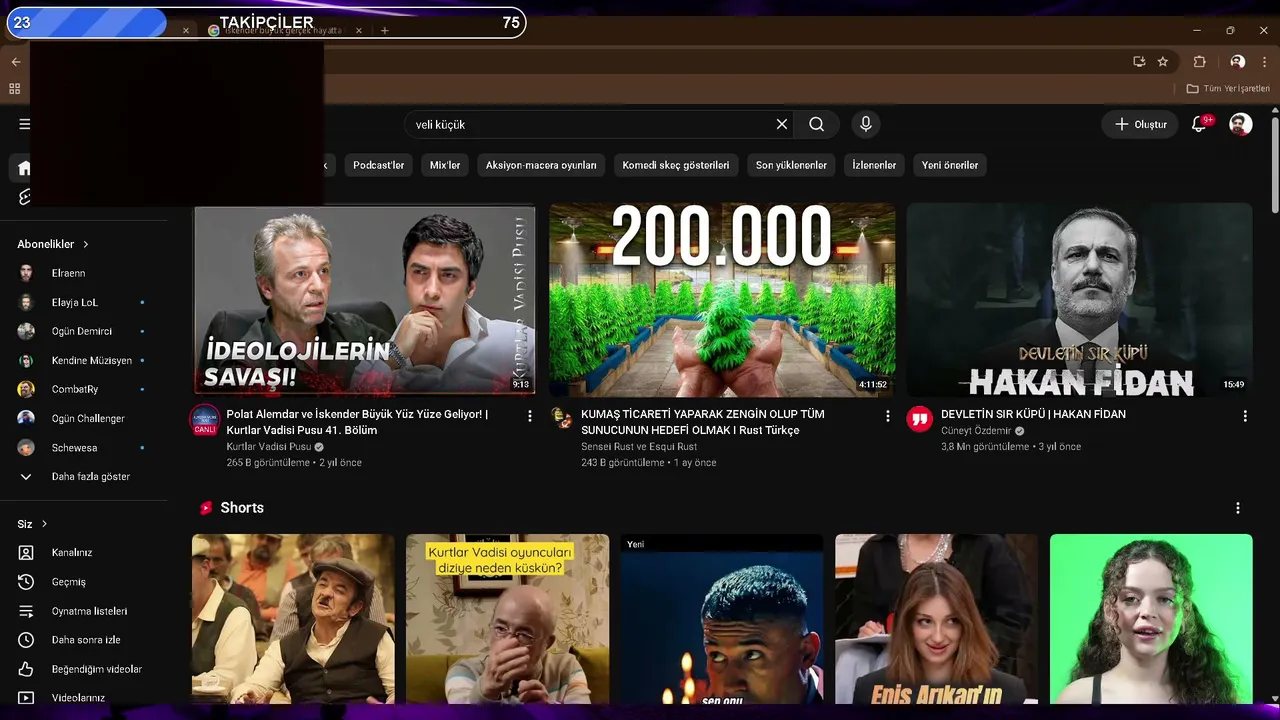Select the Podcast'ler filter chip
The image size is (1280, 720).
(379, 165)
